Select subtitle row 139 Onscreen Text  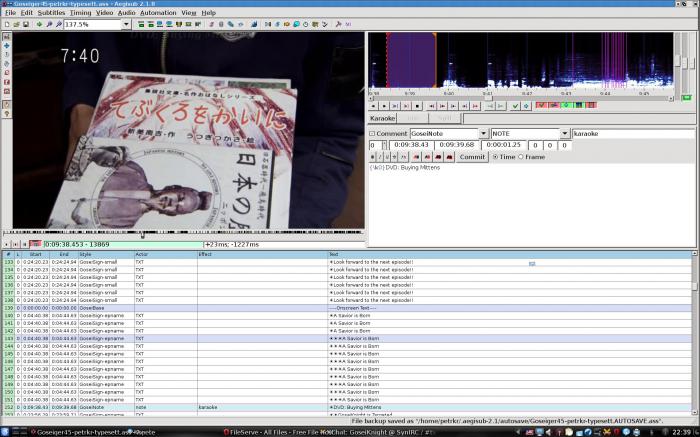pyautogui.click(x=347, y=308)
